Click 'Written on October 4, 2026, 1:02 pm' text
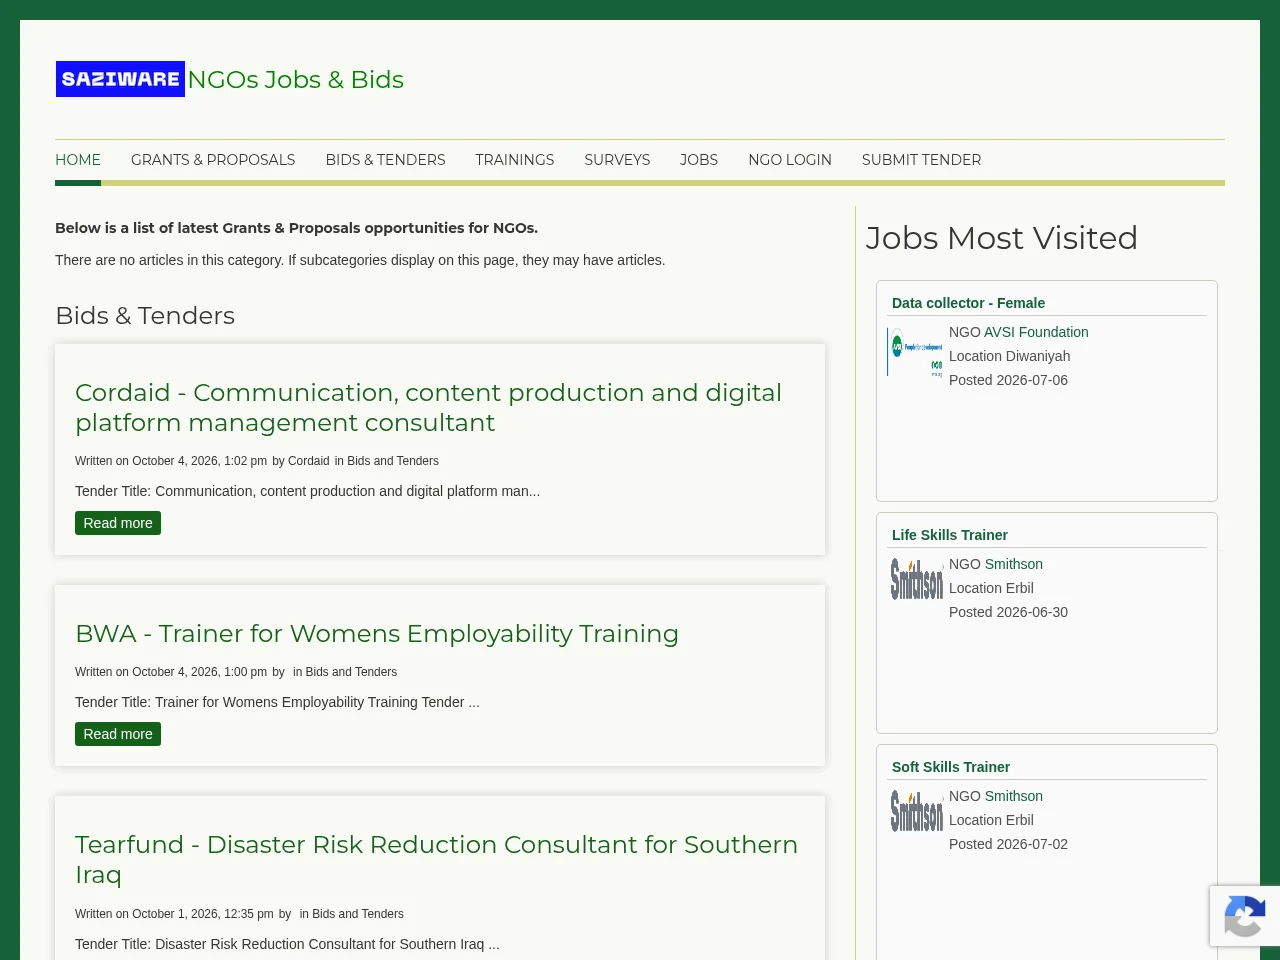 pos(171,461)
